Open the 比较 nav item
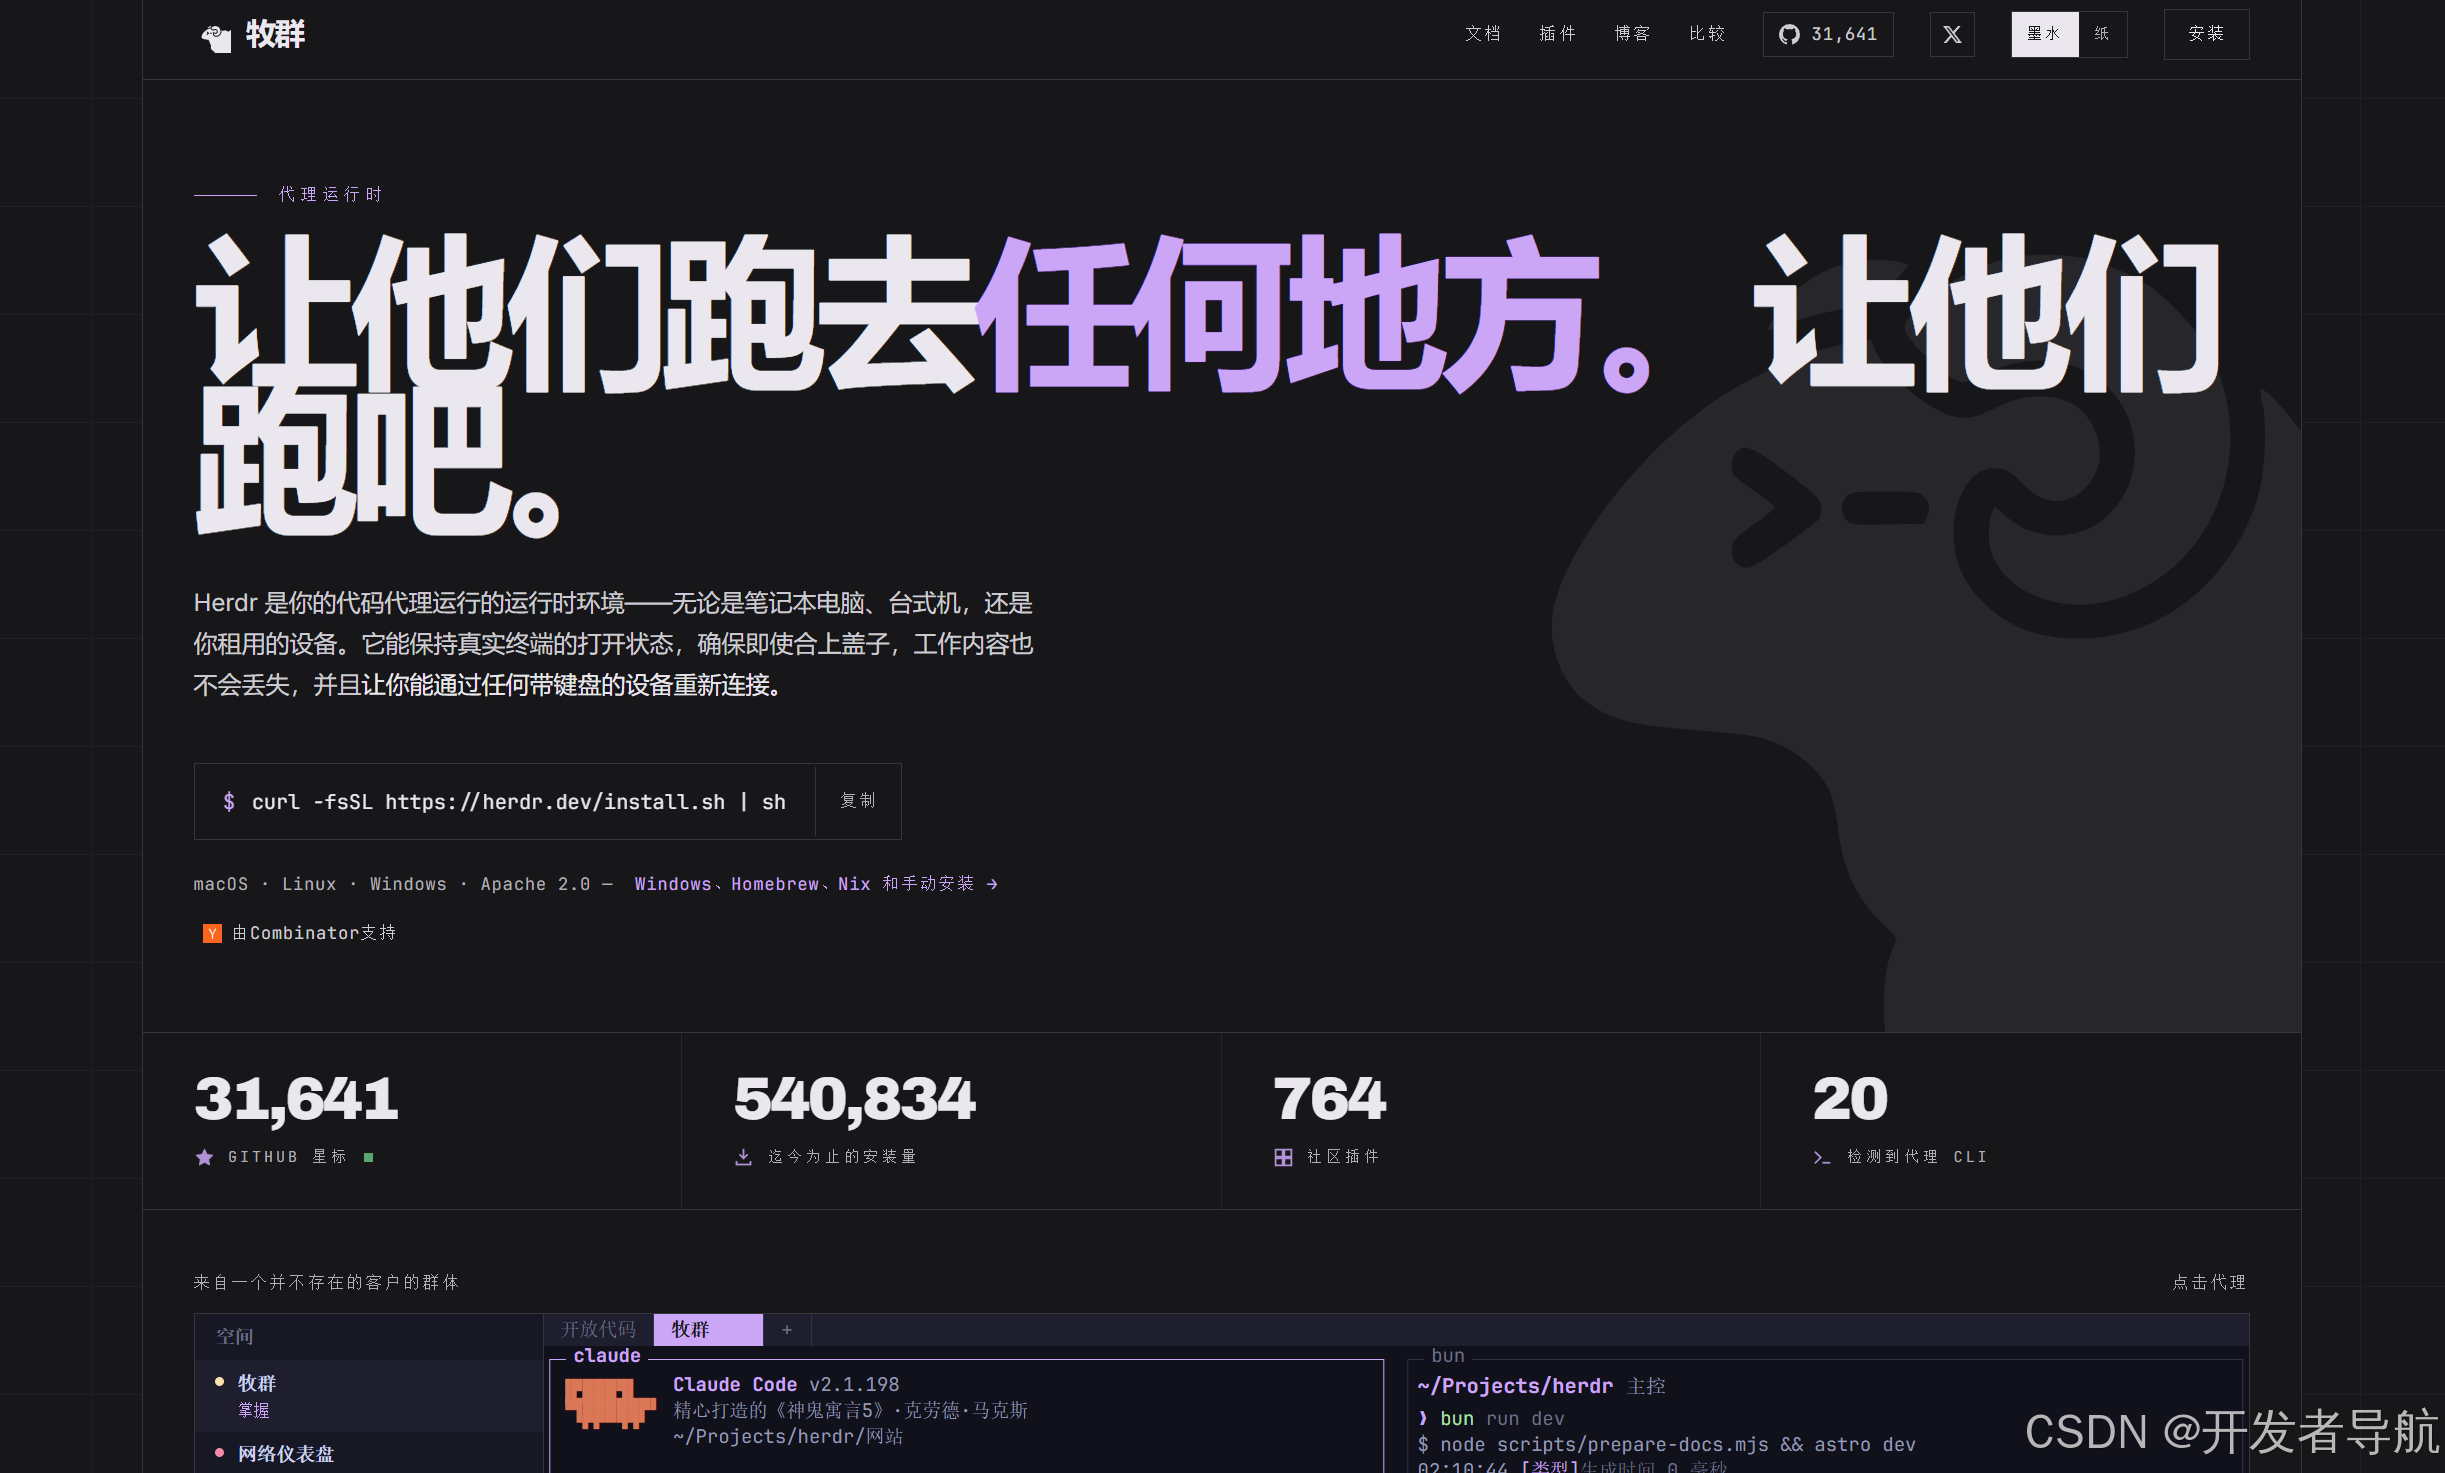This screenshot has width=2445, height=1473. [1707, 34]
